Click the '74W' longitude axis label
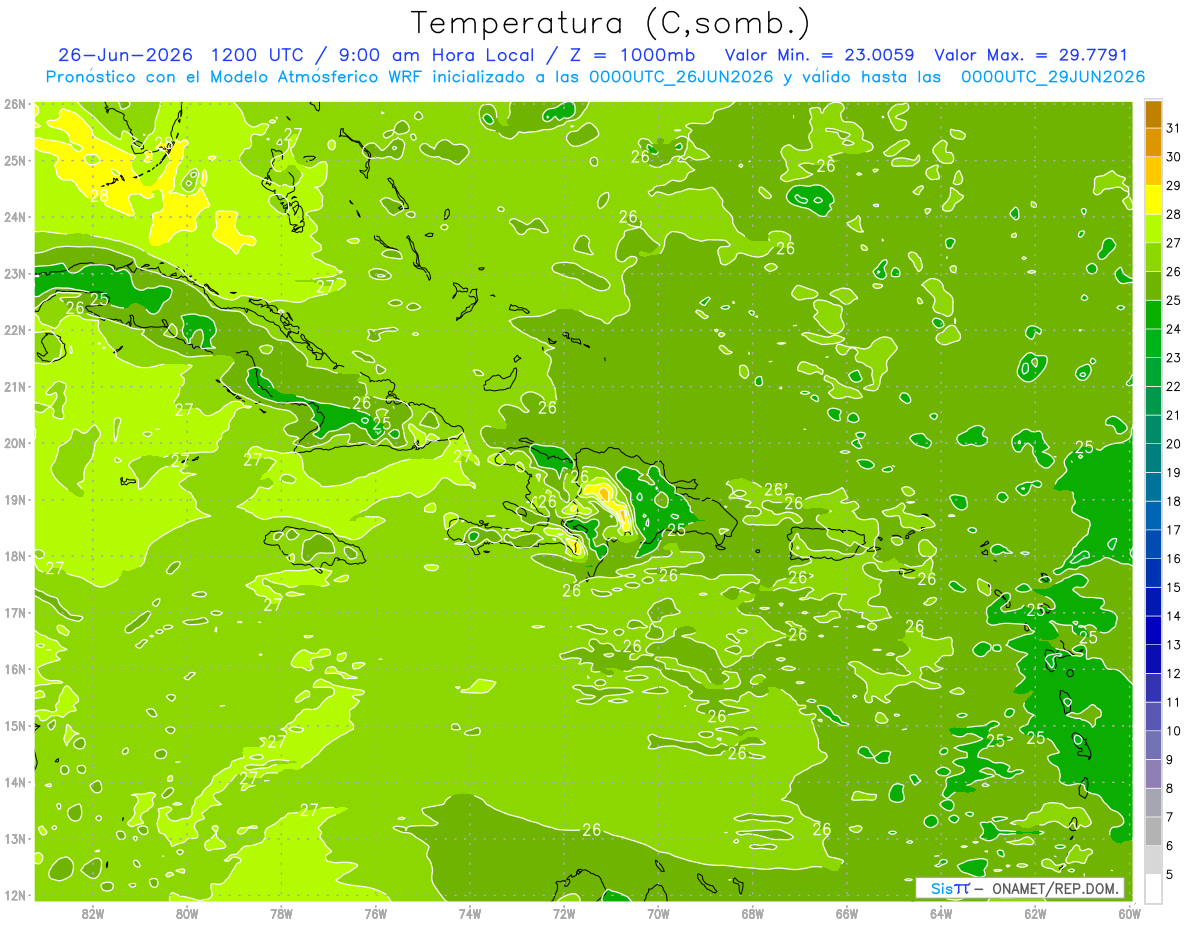 pyautogui.click(x=470, y=914)
